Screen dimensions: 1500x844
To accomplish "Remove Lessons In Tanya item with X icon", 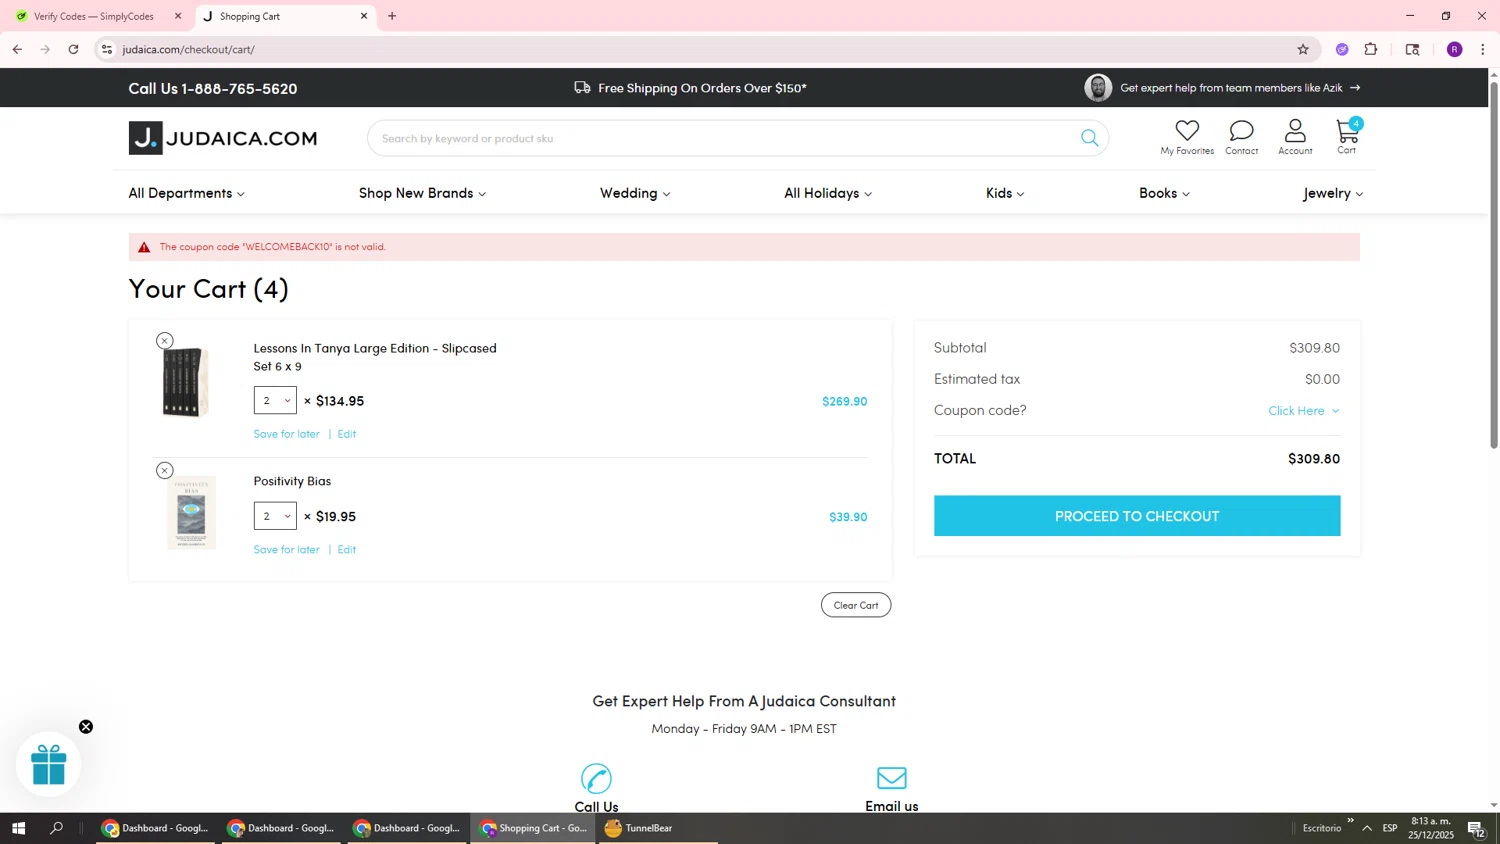I will pos(165,341).
